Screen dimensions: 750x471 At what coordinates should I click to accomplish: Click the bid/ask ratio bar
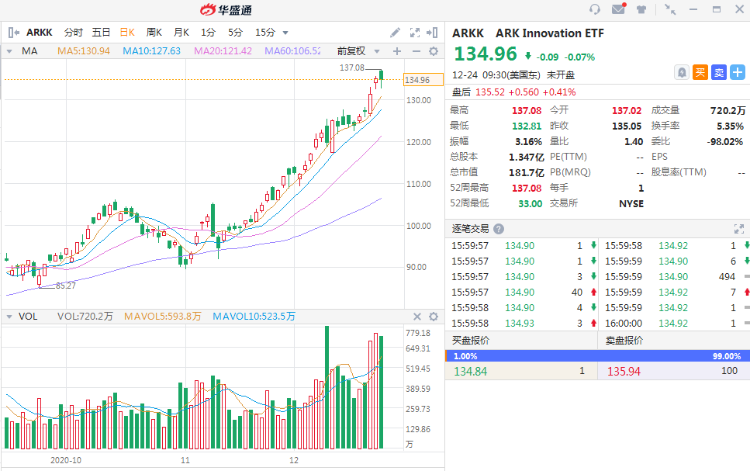(597, 356)
